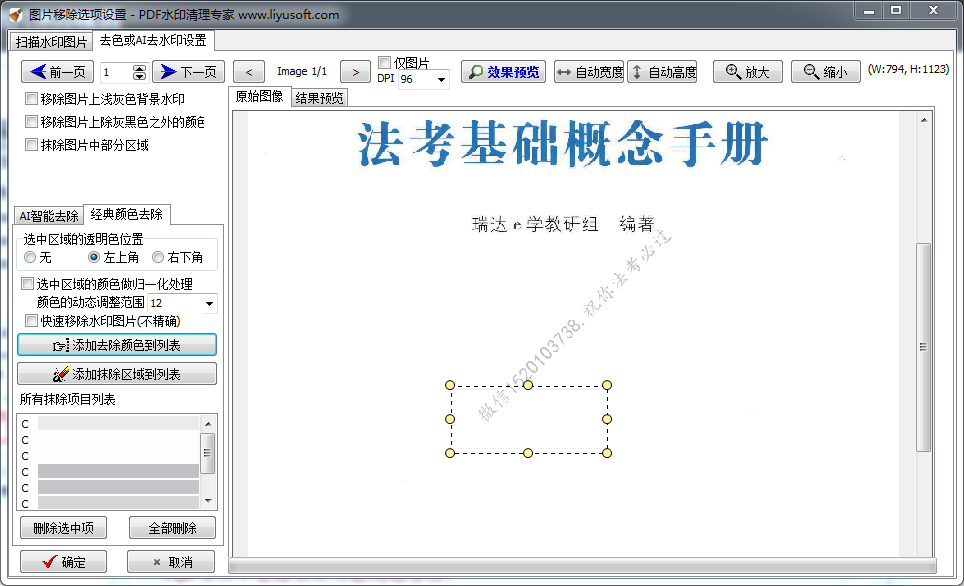Select 右下角 transparent color position
This screenshot has height=586, width=964.
pyautogui.click(x=158, y=258)
